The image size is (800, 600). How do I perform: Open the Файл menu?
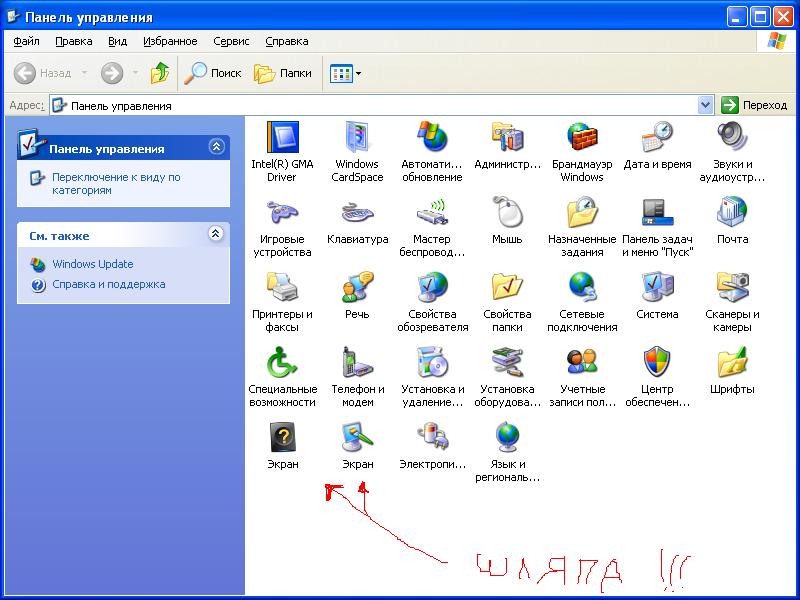click(x=26, y=41)
